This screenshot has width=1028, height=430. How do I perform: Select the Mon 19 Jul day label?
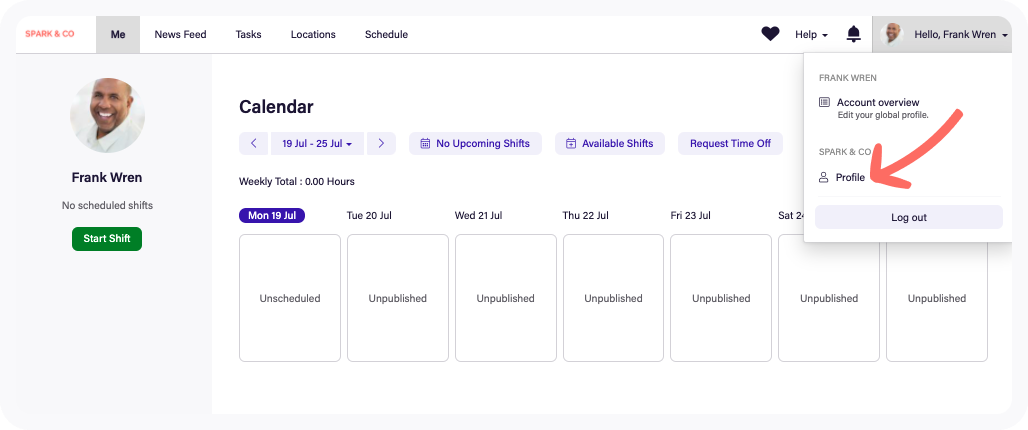pyautogui.click(x=272, y=215)
